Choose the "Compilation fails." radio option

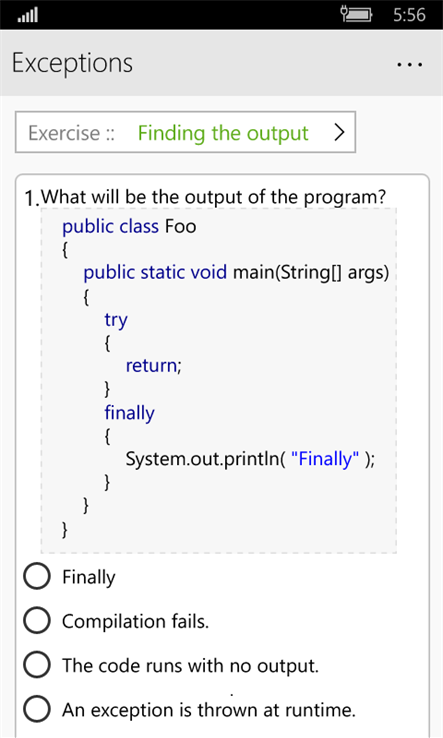pyautogui.click(x=37, y=620)
